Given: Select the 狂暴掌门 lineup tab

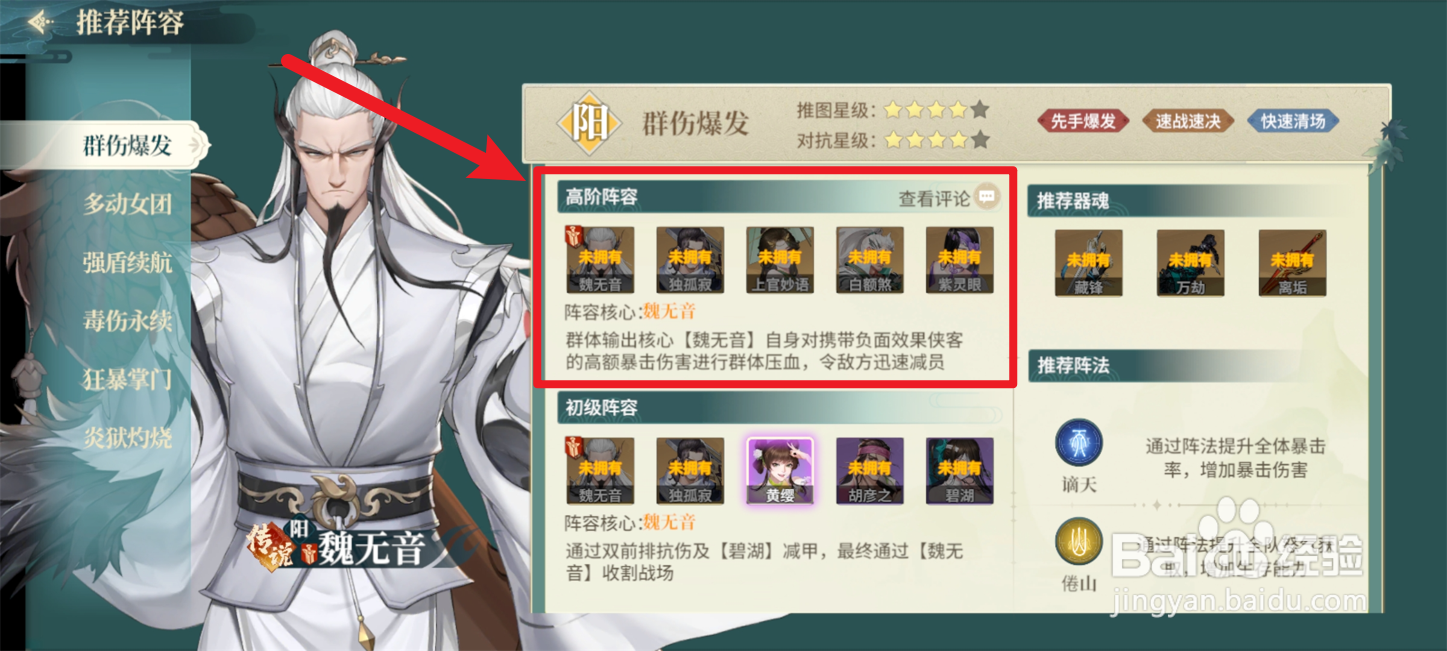Looking at the screenshot, I should [x=128, y=379].
